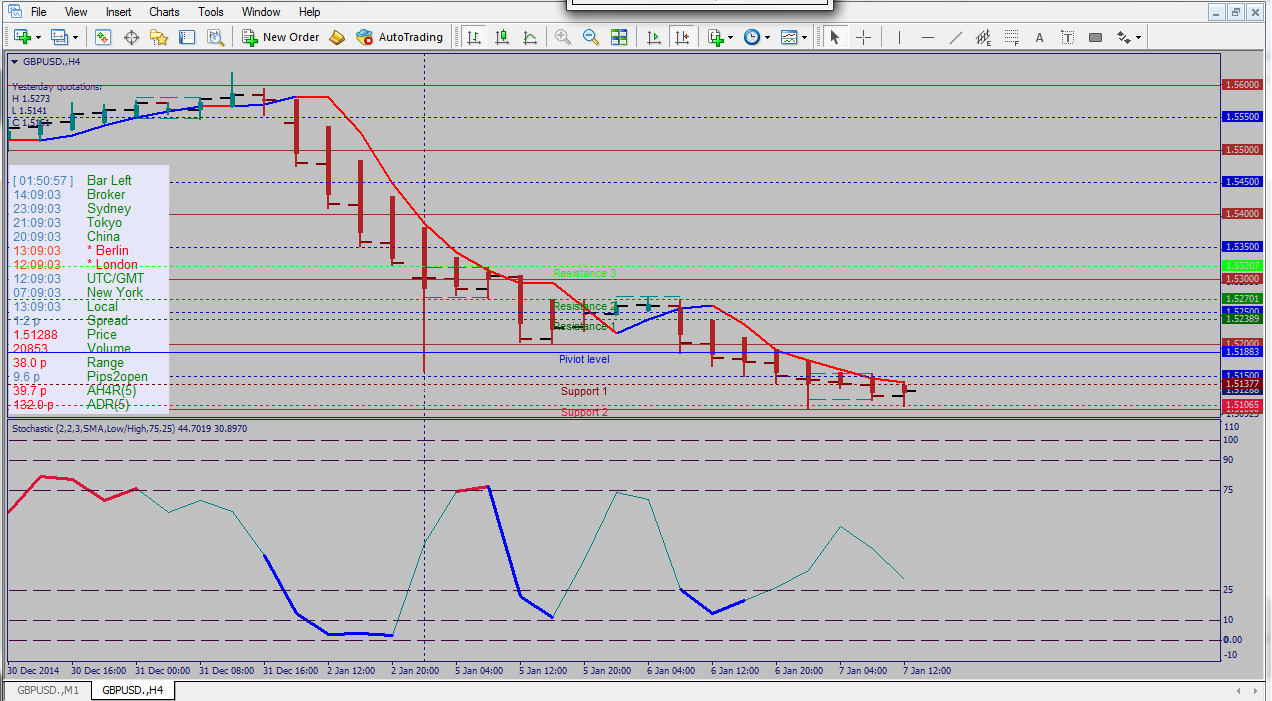Viewport: 1272px width, 701px height.
Task: Switch to bar chart mode
Action: pos(473,37)
